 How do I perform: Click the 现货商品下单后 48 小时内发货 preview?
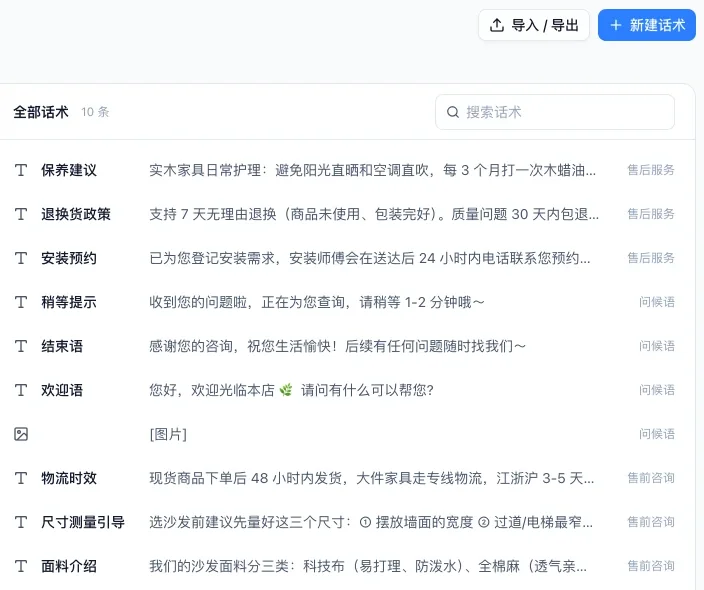click(x=372, y=478)
